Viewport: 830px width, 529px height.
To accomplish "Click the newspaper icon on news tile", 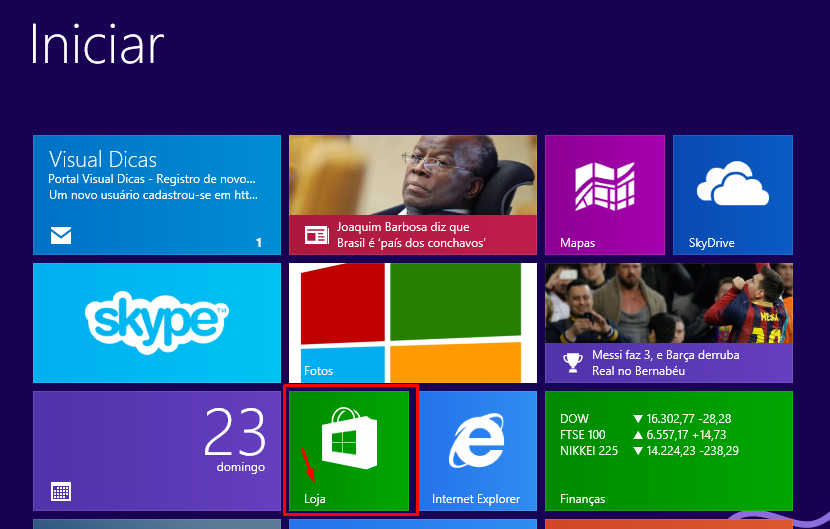I will 317,235.
